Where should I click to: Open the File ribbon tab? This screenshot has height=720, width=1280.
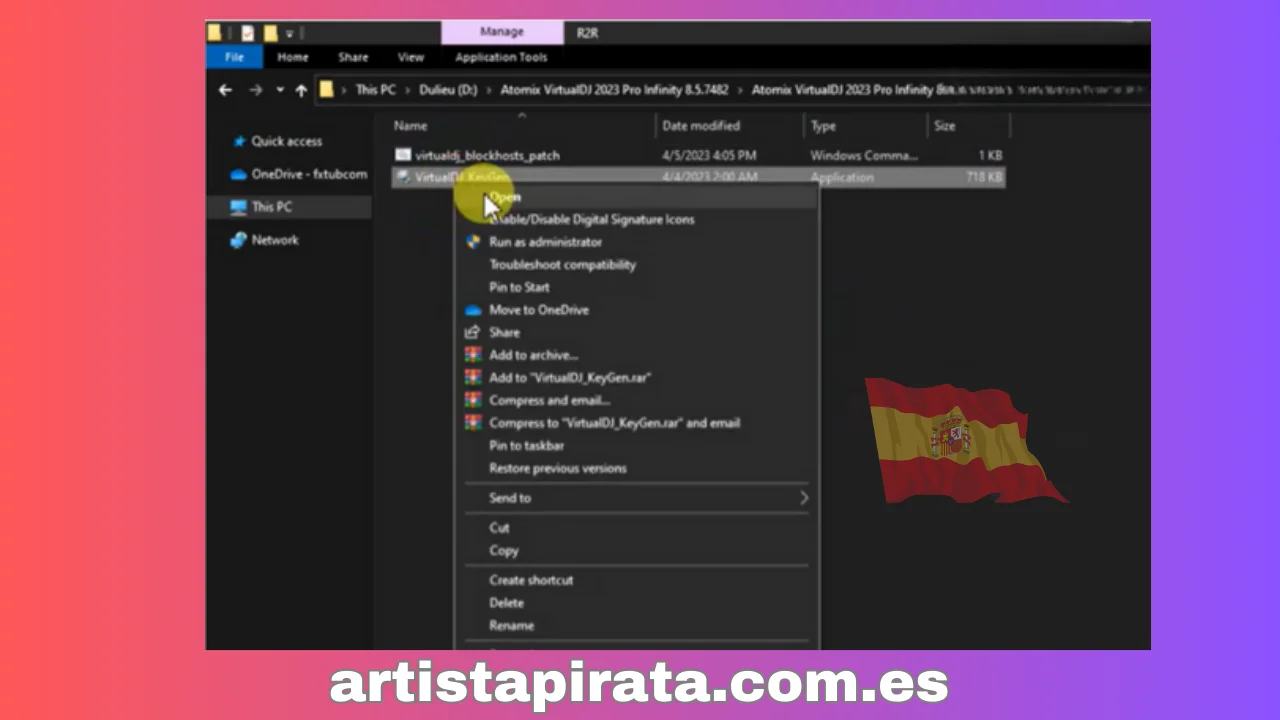(234, 57)
